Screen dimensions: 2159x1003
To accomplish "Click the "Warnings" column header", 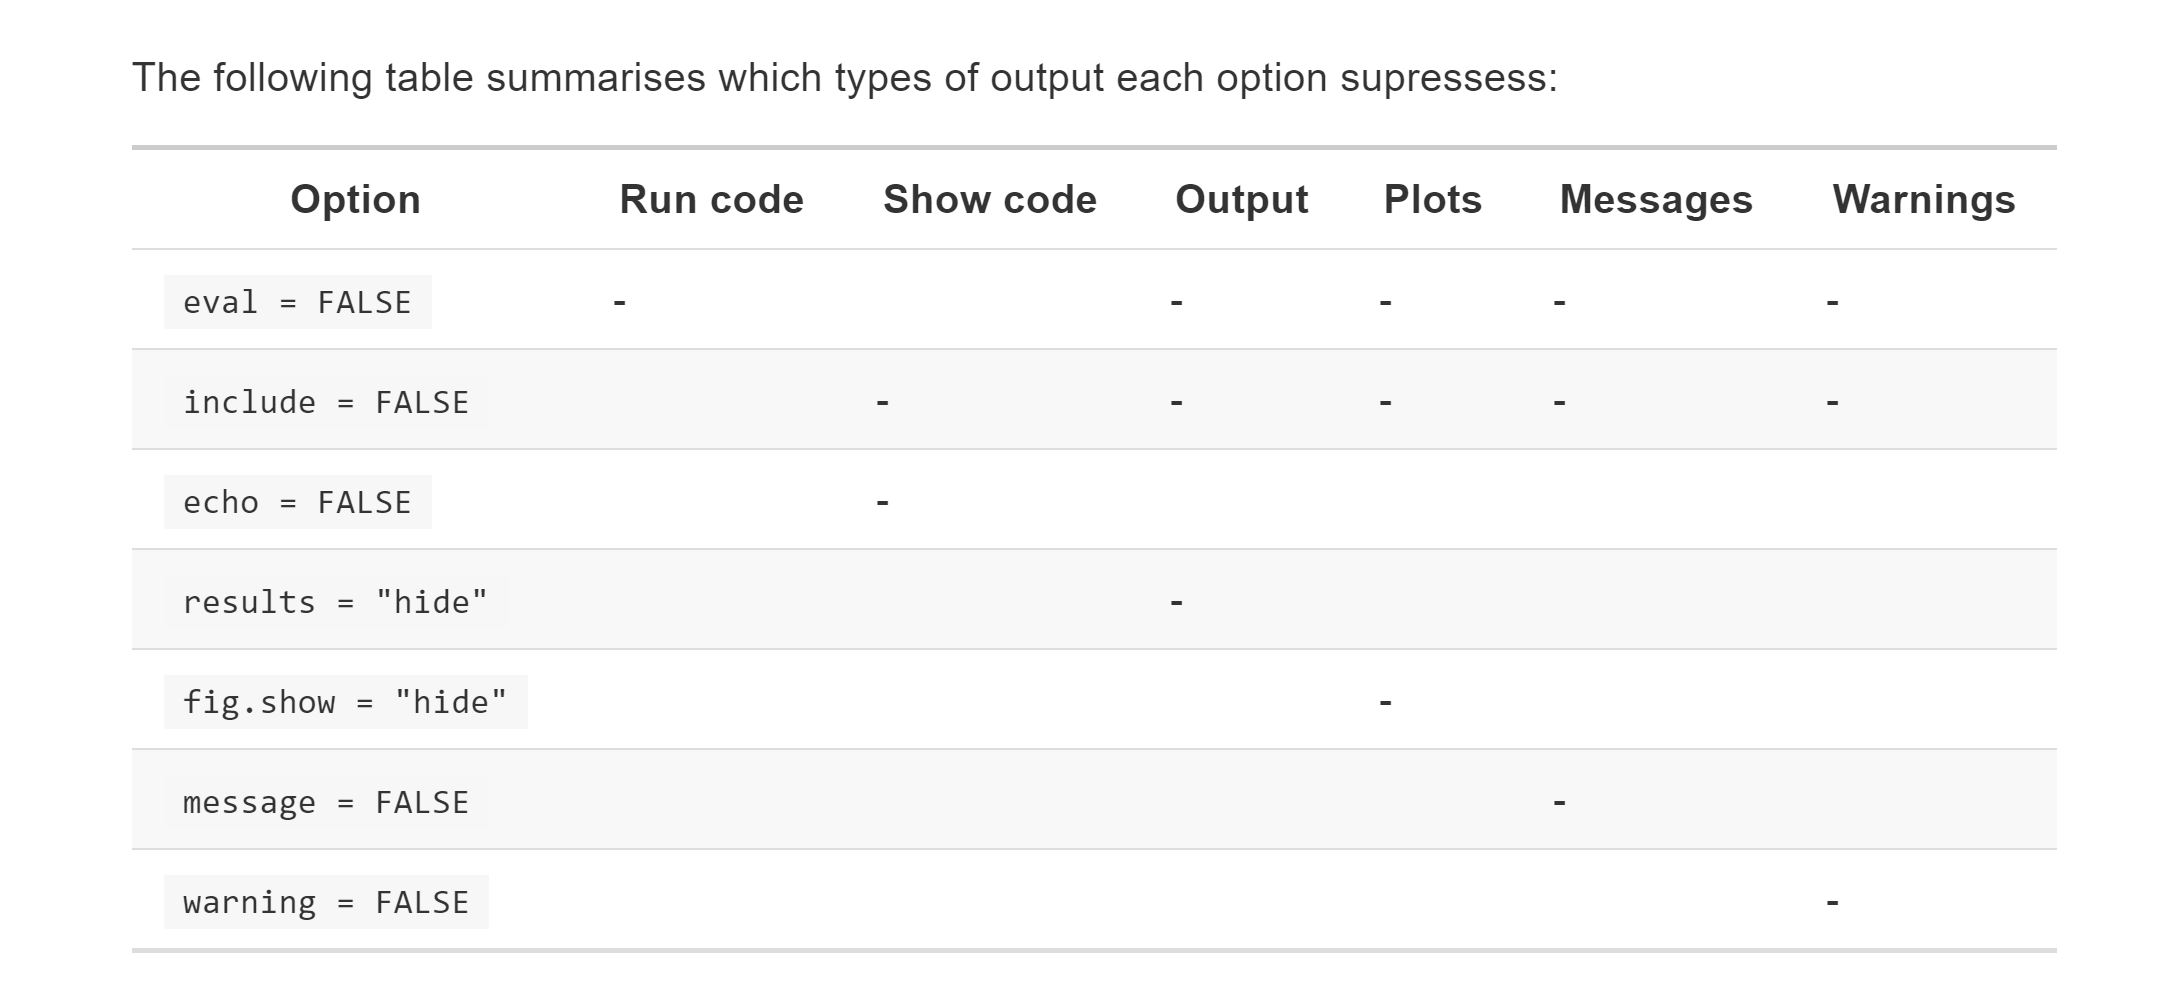I will [1923, 200].
